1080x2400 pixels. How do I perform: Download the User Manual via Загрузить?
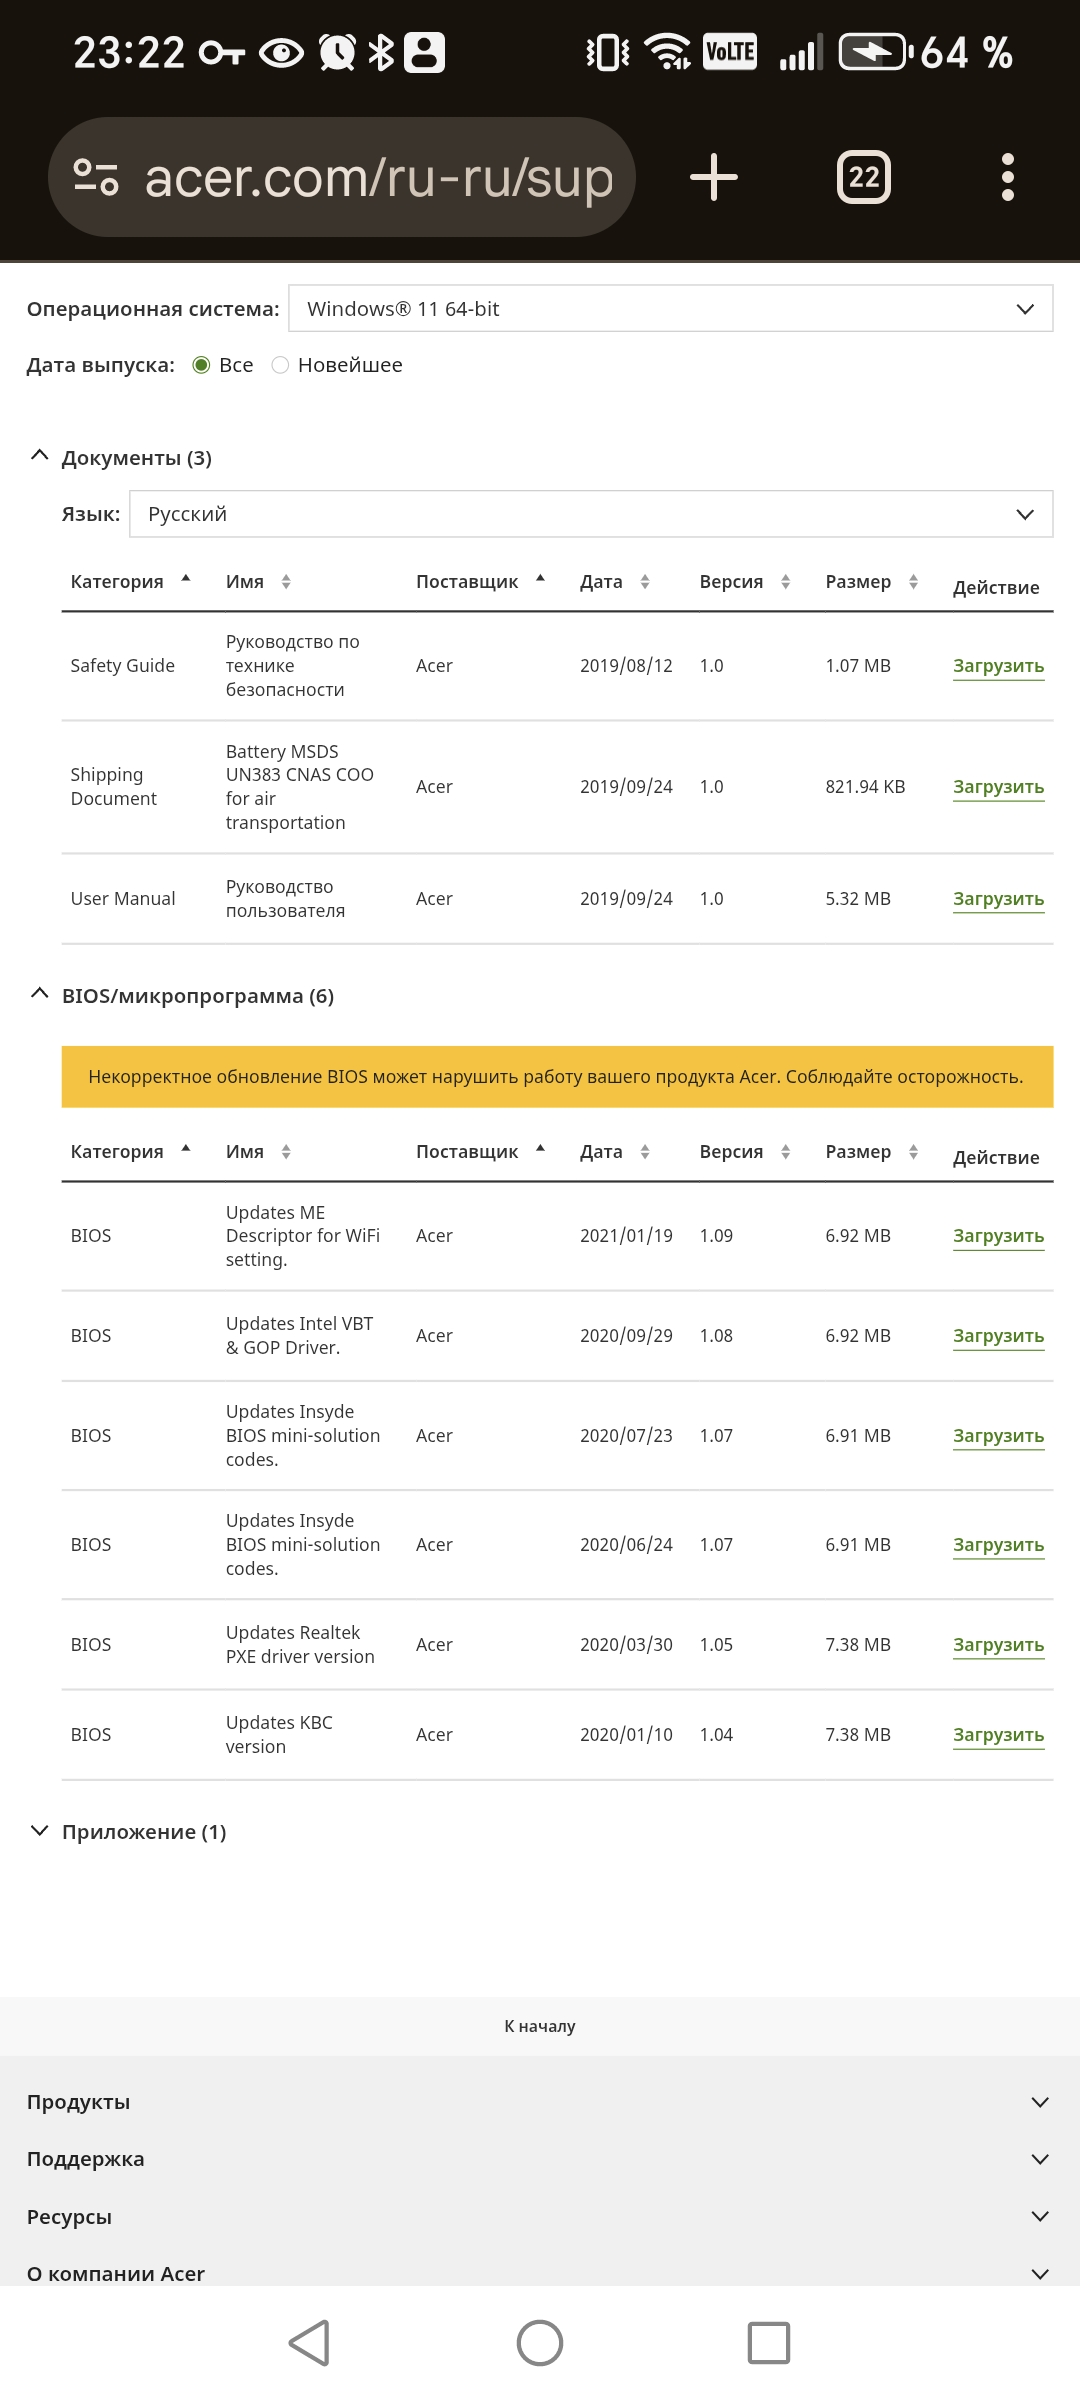(x=998, y=899)
